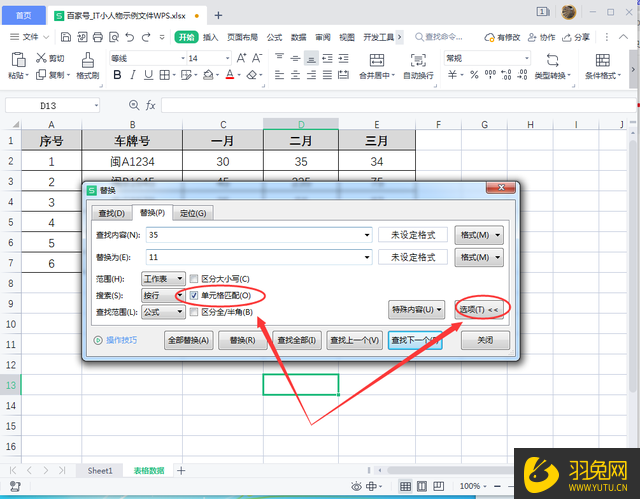640x499 pixels.
Task: Enable the match case checkbox (C)
Action: 194,279
